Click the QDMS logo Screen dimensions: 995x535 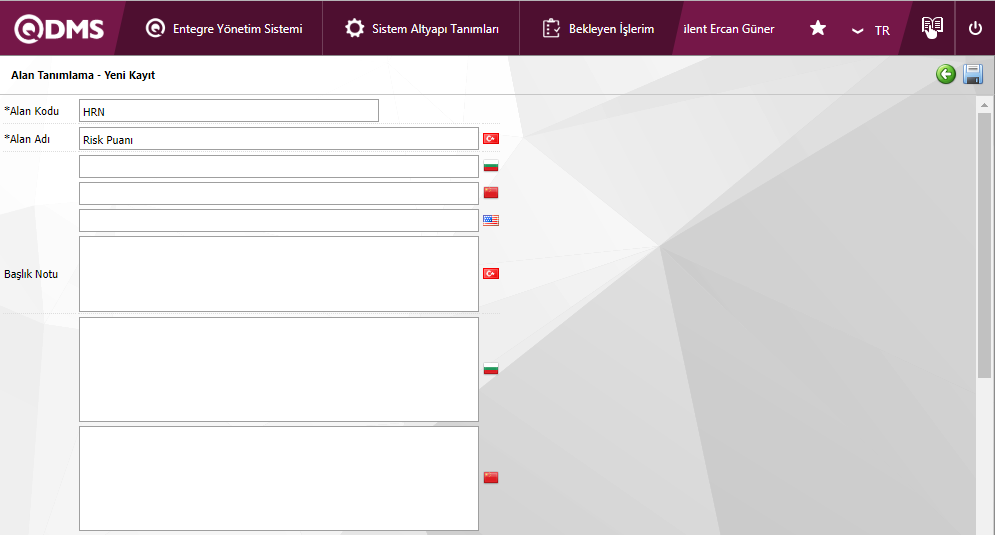tap(59, 28)
